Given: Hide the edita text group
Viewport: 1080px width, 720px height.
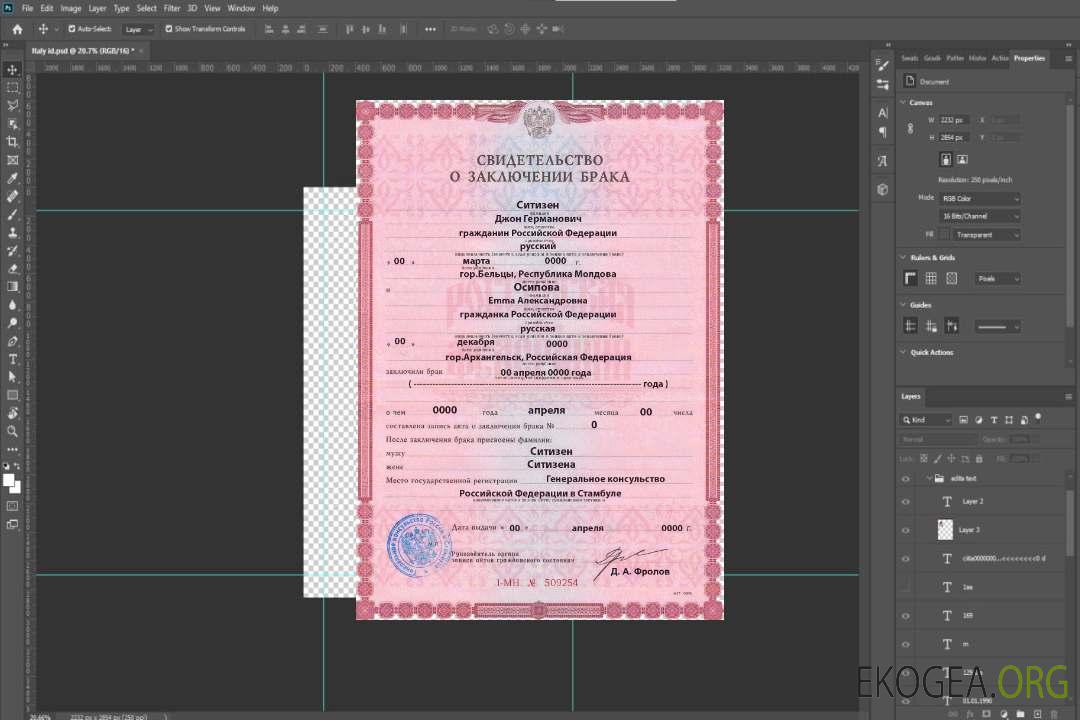Looking at the screenshot, I should (x=906, y=479).
